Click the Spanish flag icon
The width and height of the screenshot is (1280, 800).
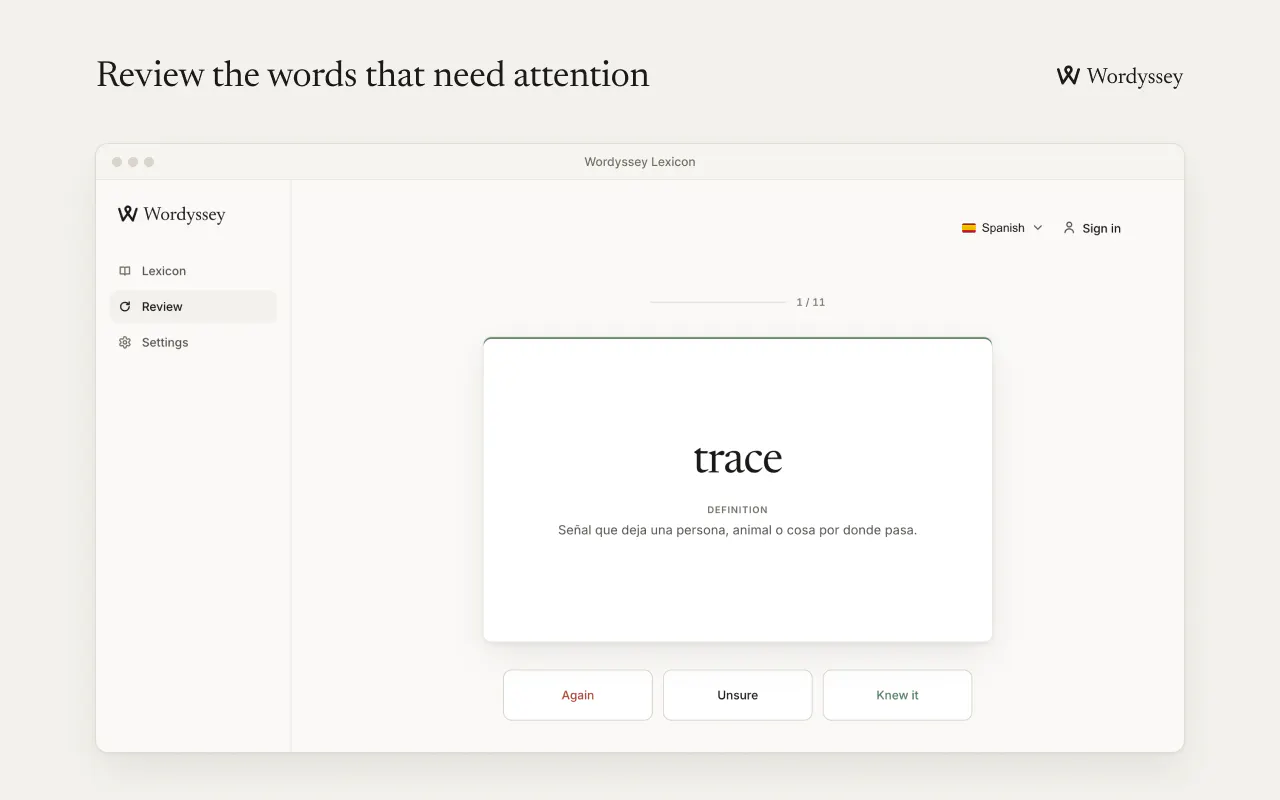(969, 228)
